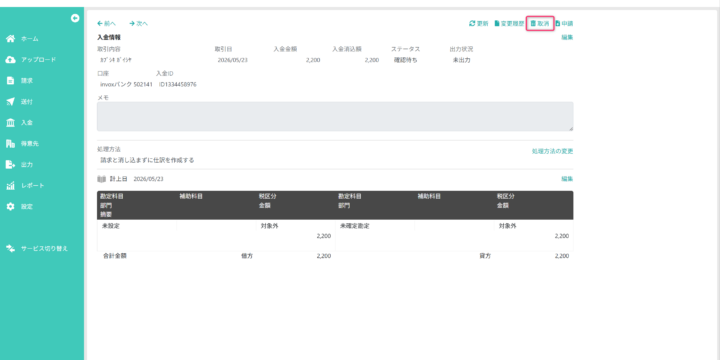720x360 pixels.
Task: Click the account text invoxバンク 502141
Action: (126, 84)
